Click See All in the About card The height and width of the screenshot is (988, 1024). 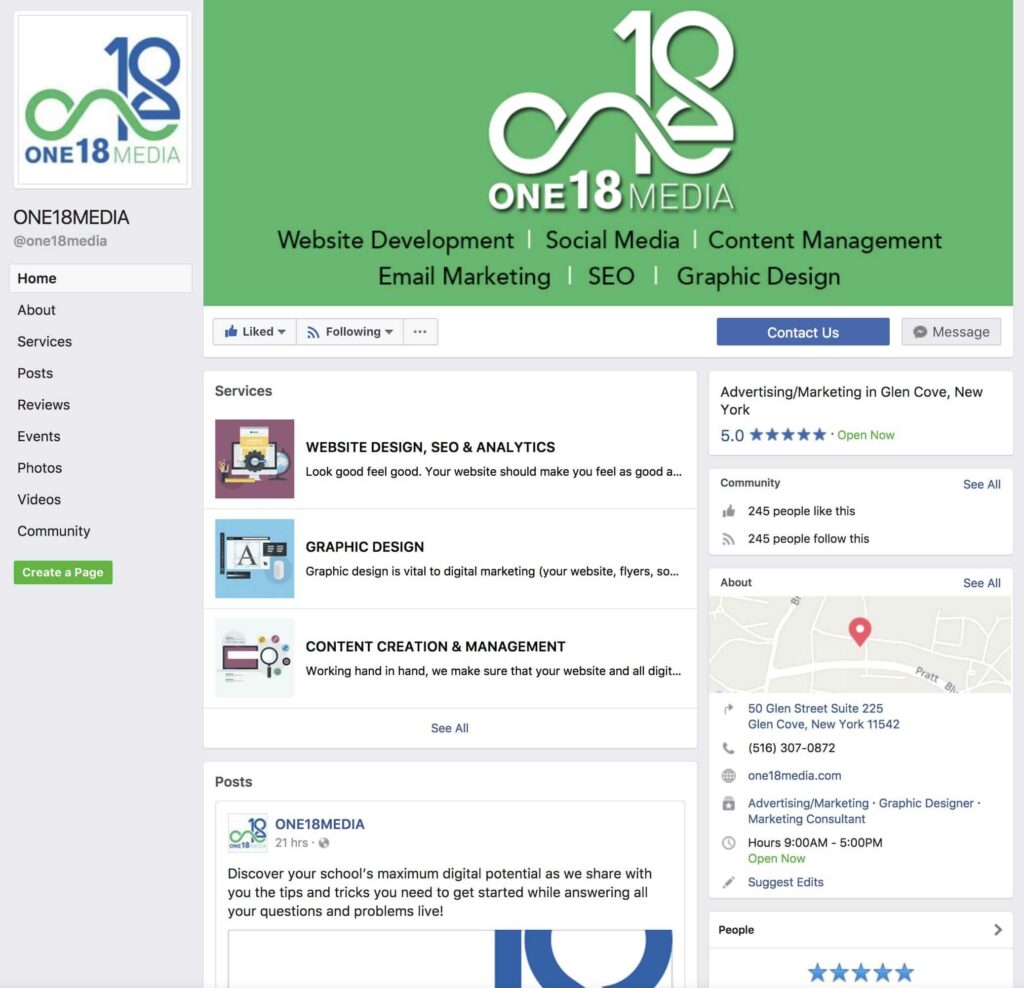982,583
